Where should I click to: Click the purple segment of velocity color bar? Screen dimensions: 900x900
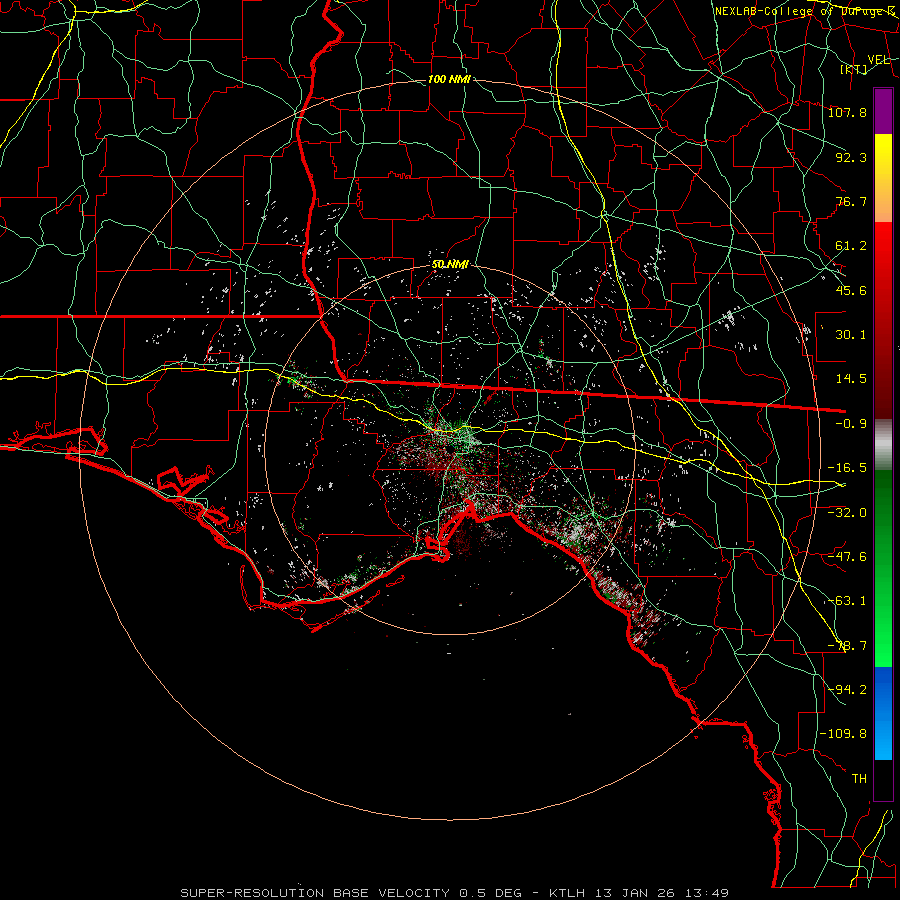click(x=883, y=112)
